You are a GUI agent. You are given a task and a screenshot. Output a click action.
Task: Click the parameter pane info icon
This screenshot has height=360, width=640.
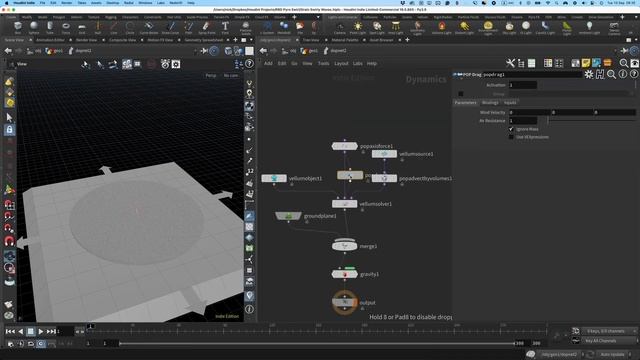(622, 74)
